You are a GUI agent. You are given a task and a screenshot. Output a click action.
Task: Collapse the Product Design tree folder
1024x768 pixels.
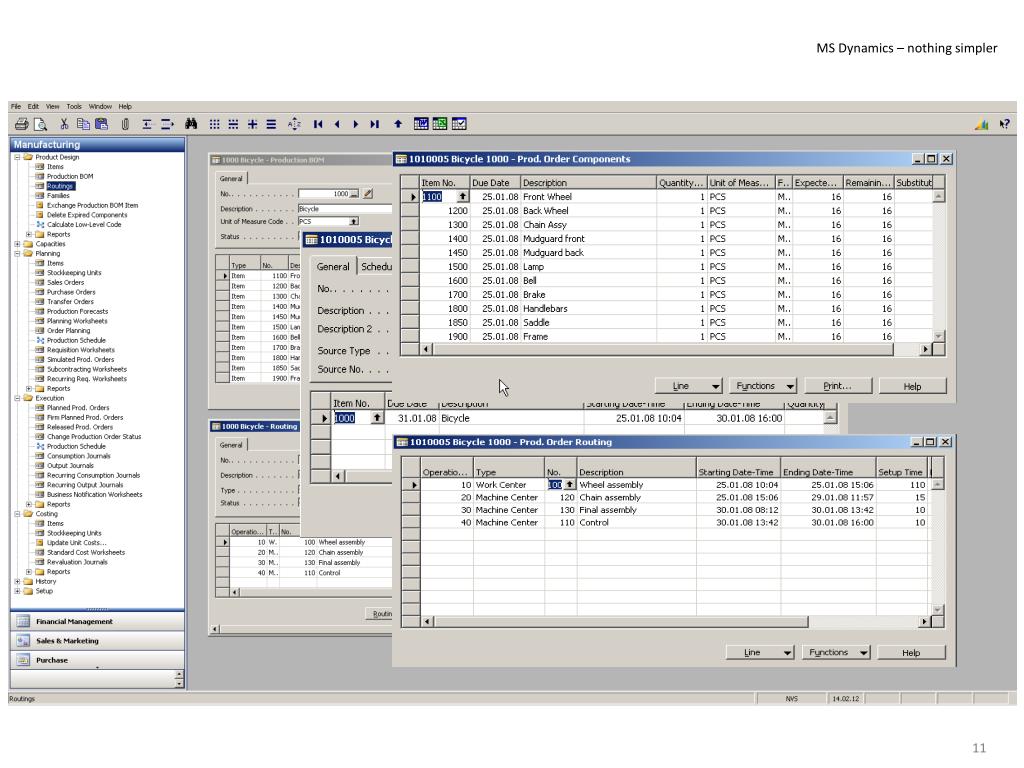click(17, 157)
